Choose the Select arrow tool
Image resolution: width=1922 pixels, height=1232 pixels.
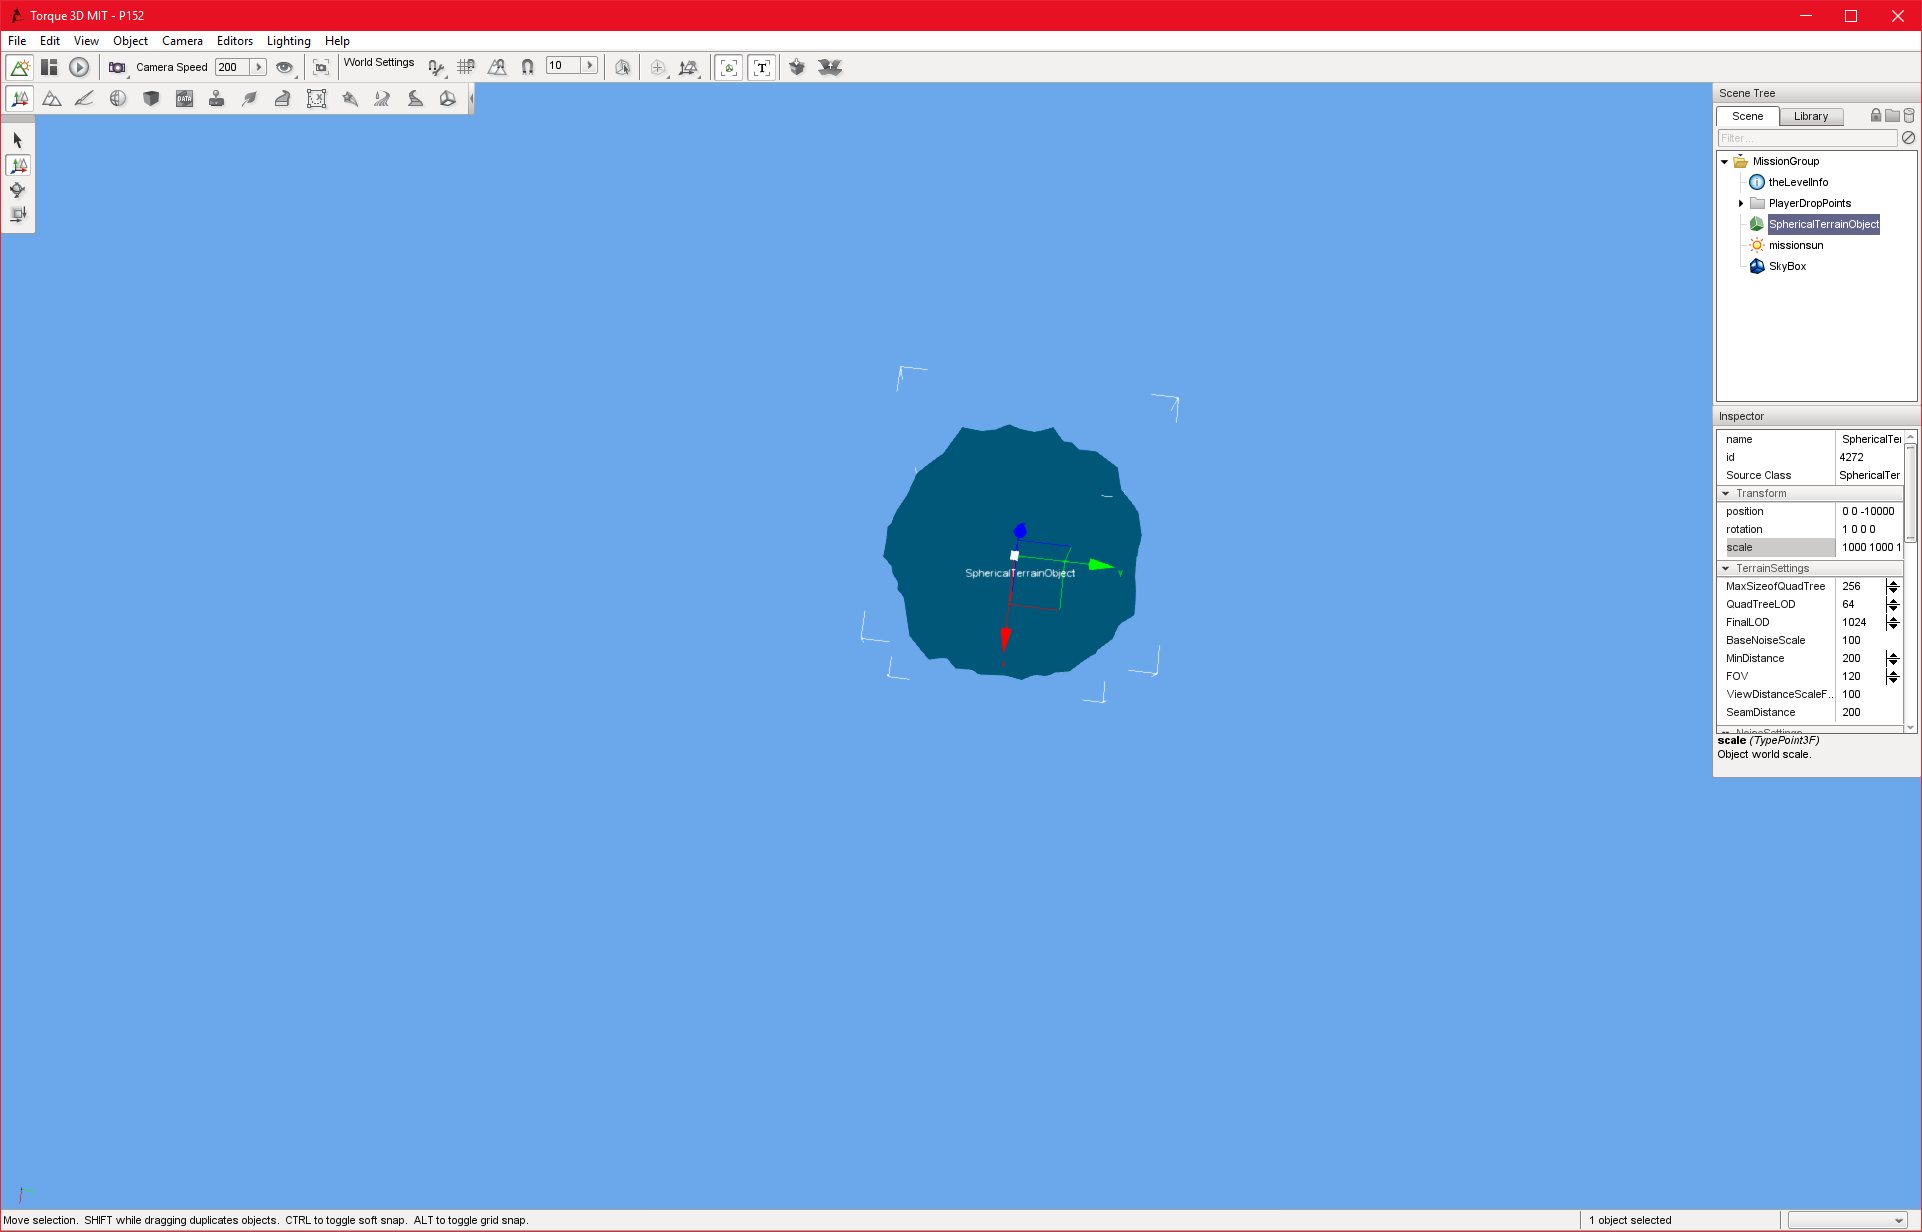18,140
